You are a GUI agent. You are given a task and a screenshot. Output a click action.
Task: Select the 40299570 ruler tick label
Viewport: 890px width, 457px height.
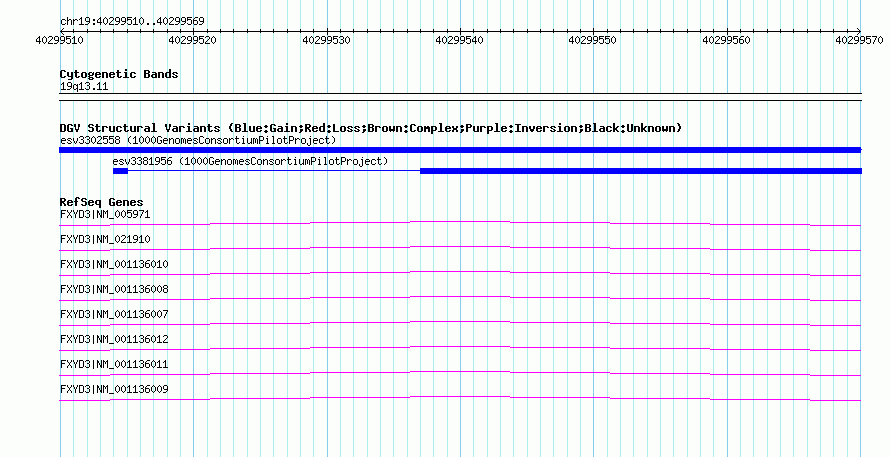tap(859, 40)
